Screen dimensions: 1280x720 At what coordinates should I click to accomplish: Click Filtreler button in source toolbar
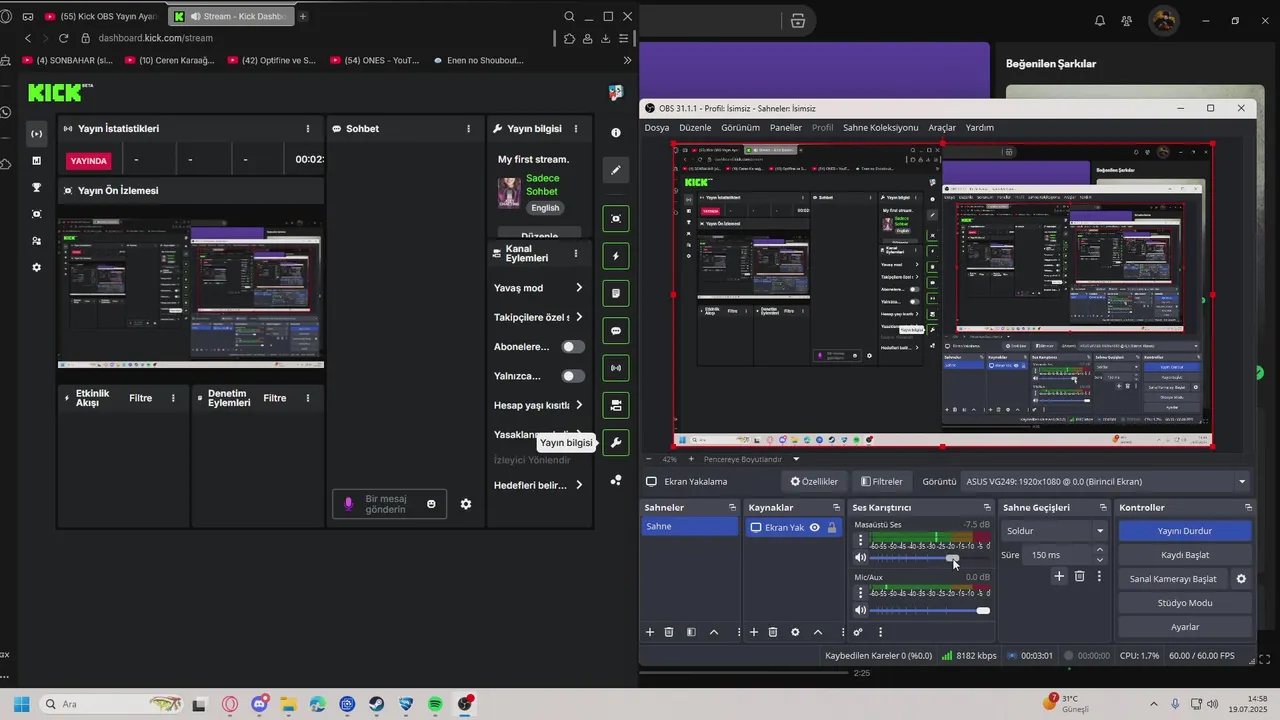coord(881,481)
